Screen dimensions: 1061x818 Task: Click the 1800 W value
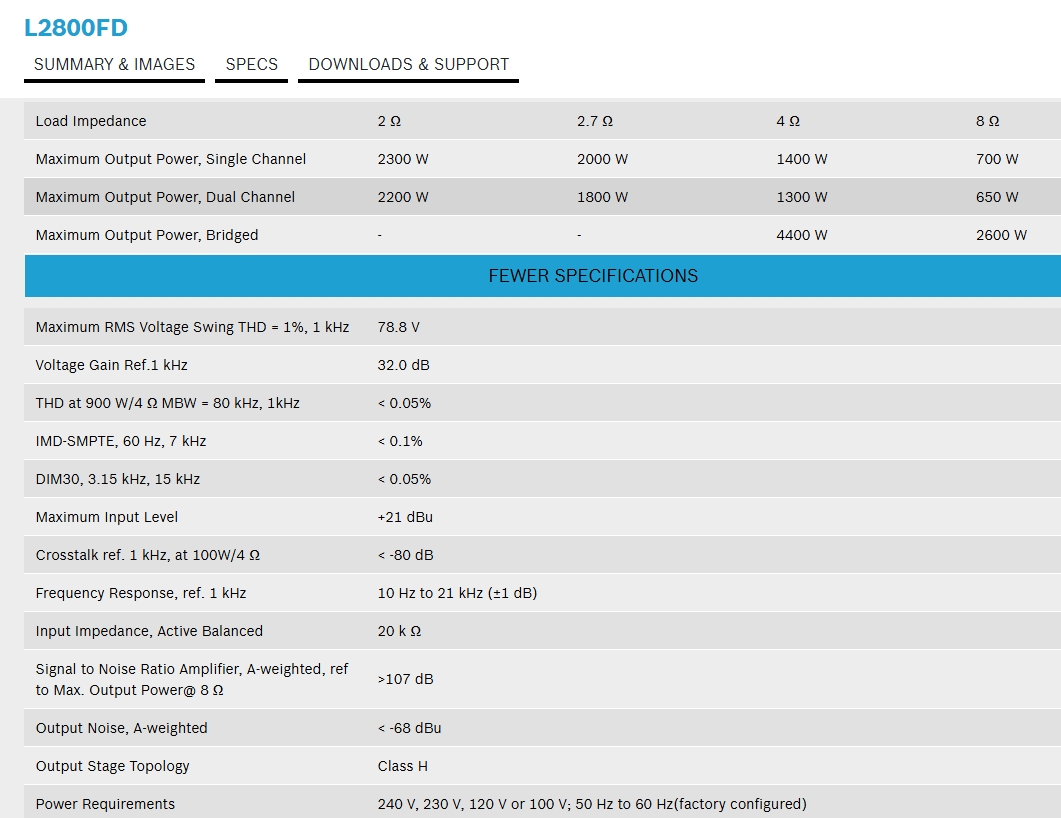coord(602,197)
